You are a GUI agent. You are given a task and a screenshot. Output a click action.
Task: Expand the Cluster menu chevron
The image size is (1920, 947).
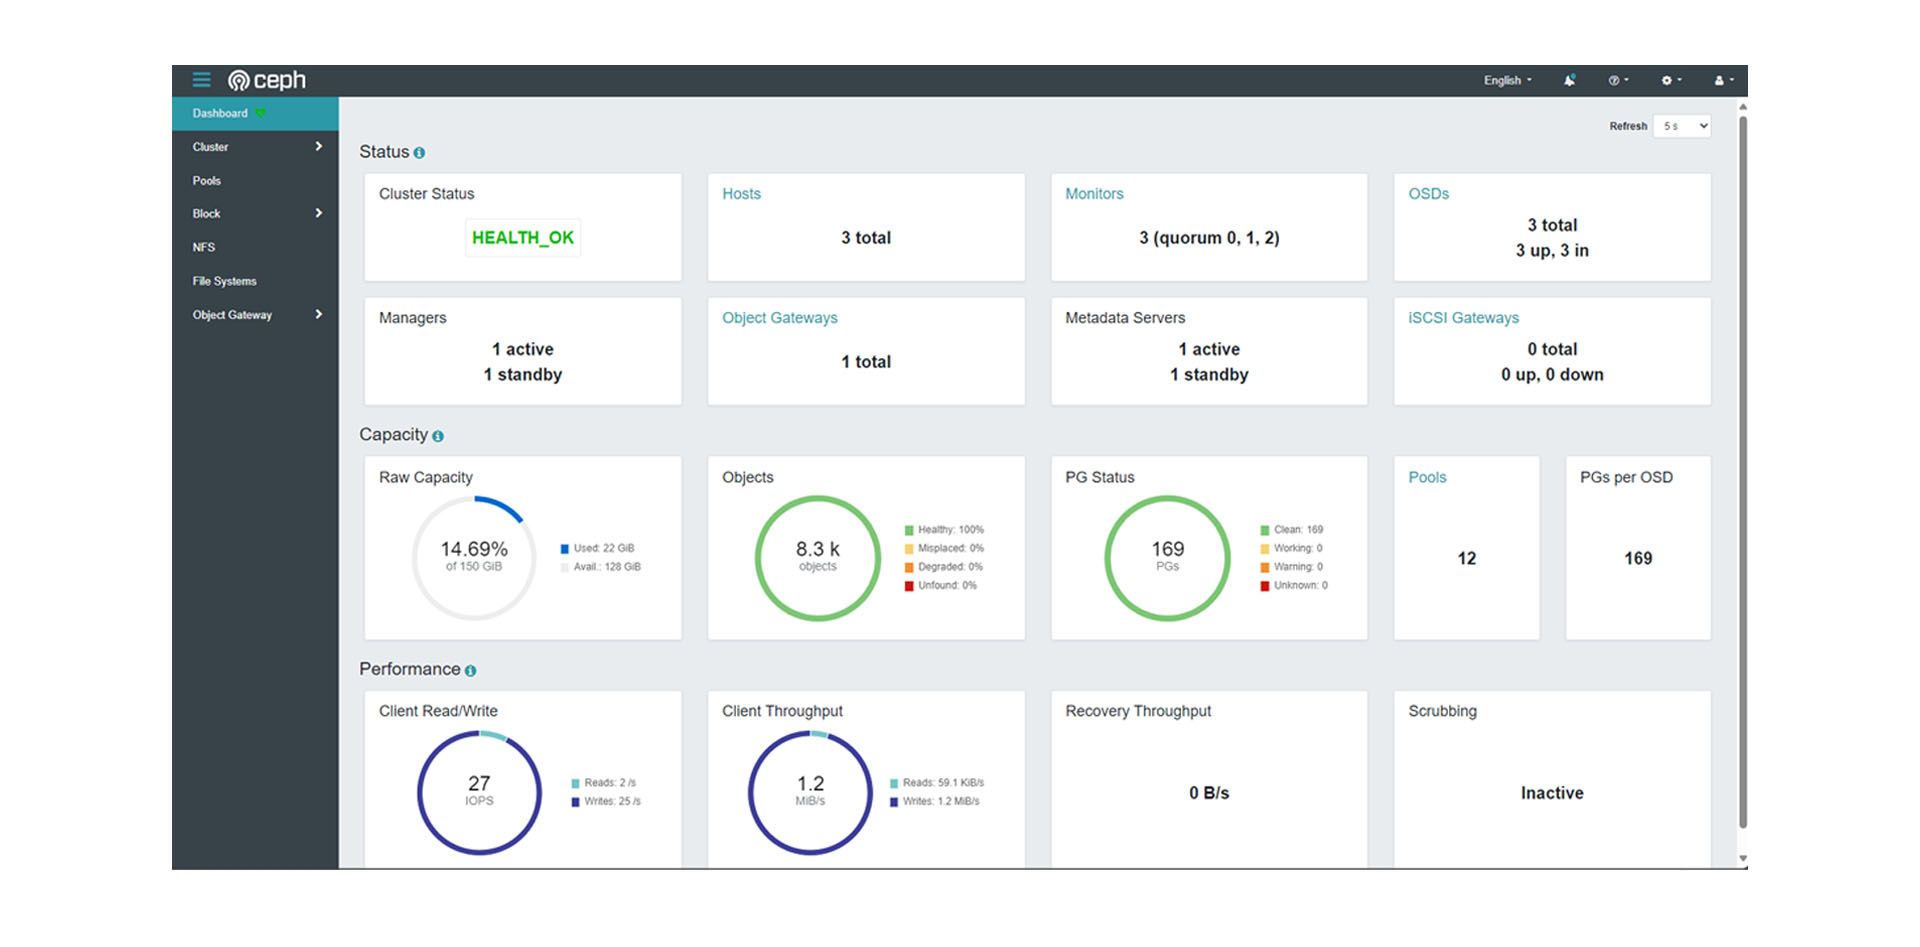pos(318,147)
